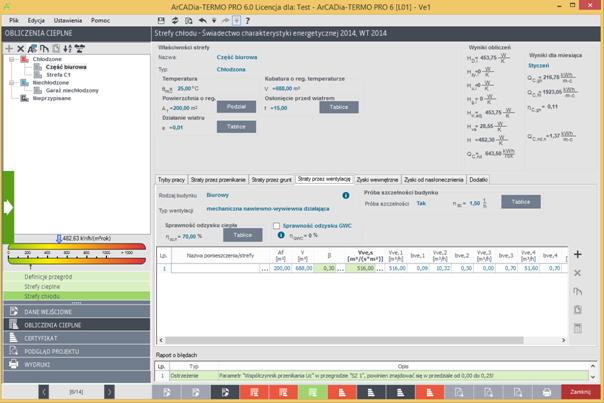The image size is (604, 403).
Task: Enable the Sprawność odzysku GWC checkbox
Action: pyautogui.click(x=276, y=226)
